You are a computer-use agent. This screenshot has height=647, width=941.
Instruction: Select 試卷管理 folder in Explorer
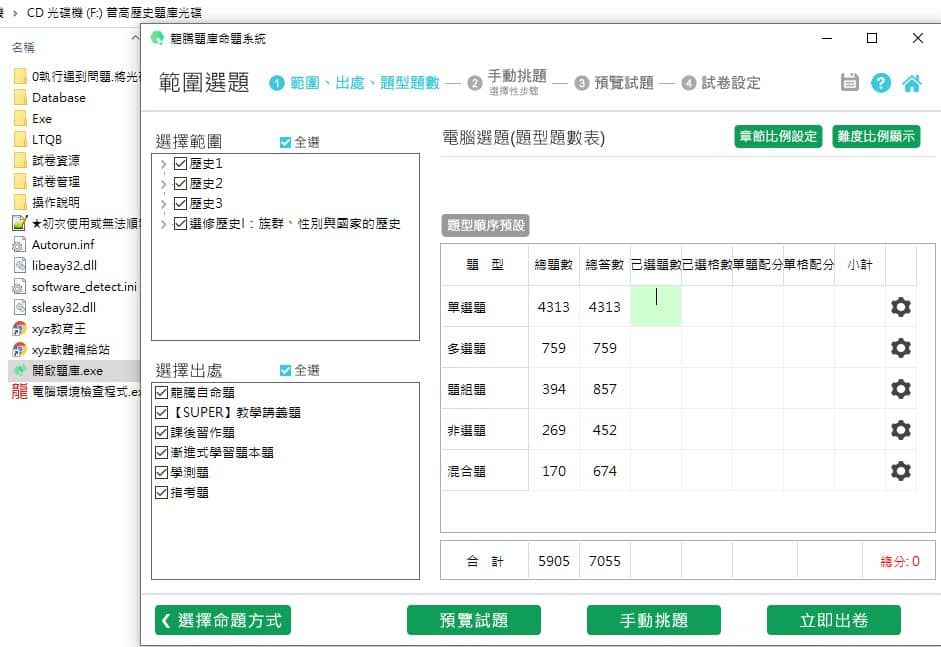coord(55,181)
